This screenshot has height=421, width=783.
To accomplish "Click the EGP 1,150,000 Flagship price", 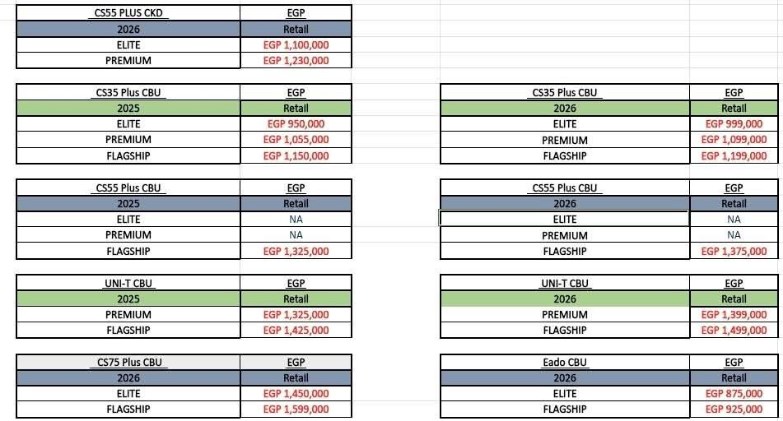I will click(x=295, y=155).
